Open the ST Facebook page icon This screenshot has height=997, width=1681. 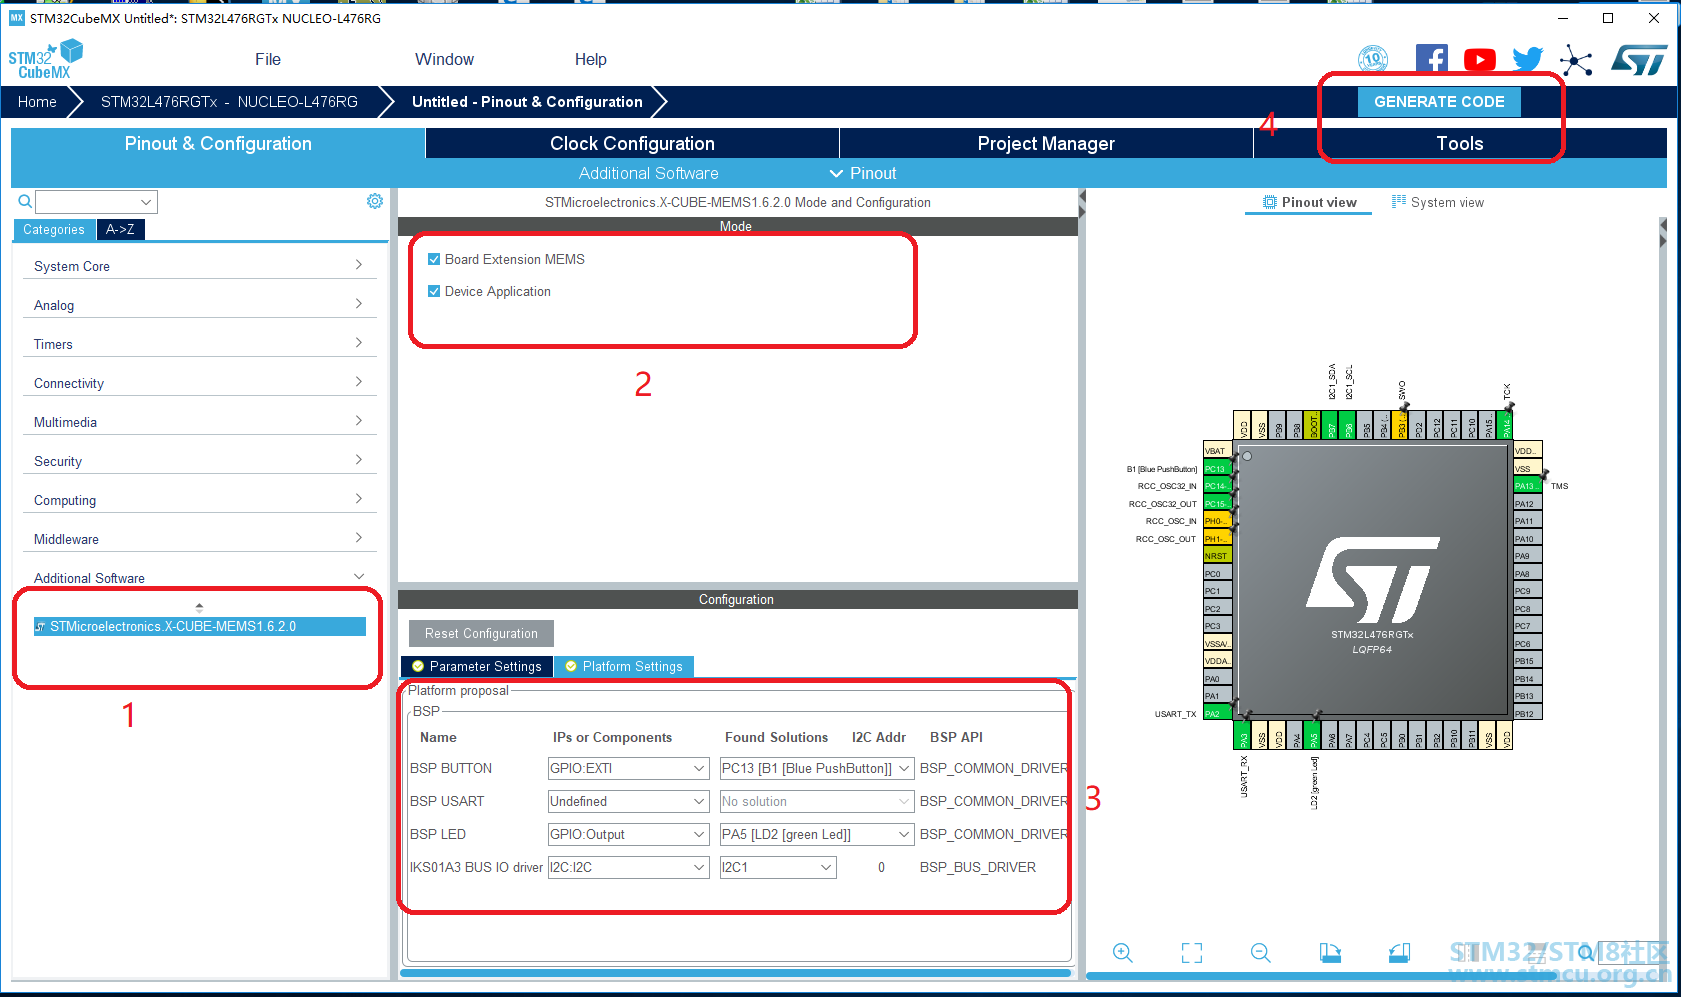1431,60
